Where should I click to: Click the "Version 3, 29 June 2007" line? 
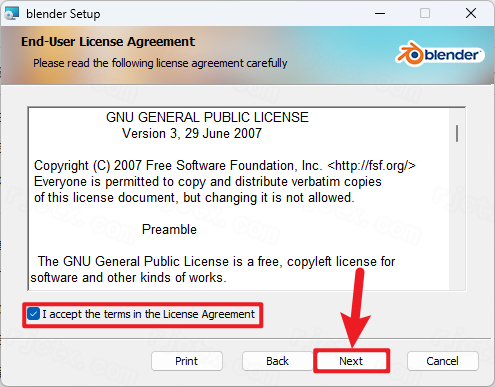(192, 134)
